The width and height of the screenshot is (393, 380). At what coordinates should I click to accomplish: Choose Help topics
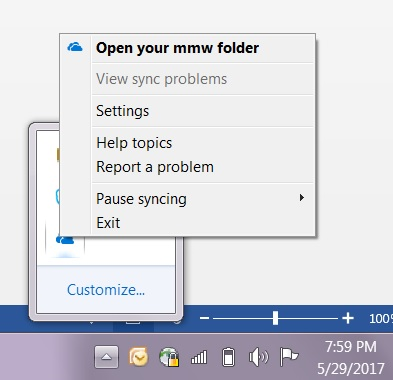pyautogui.click(x=203, y=143)
